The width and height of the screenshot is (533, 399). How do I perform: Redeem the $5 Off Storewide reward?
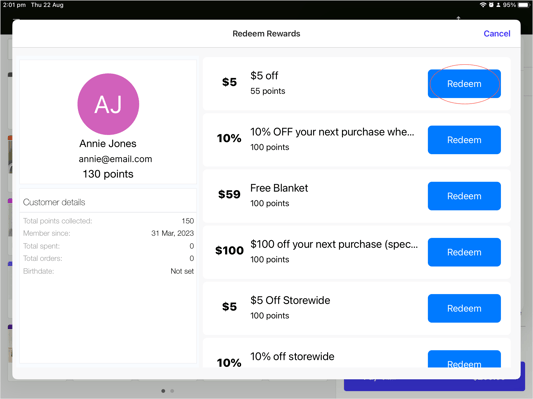(464, 308)
